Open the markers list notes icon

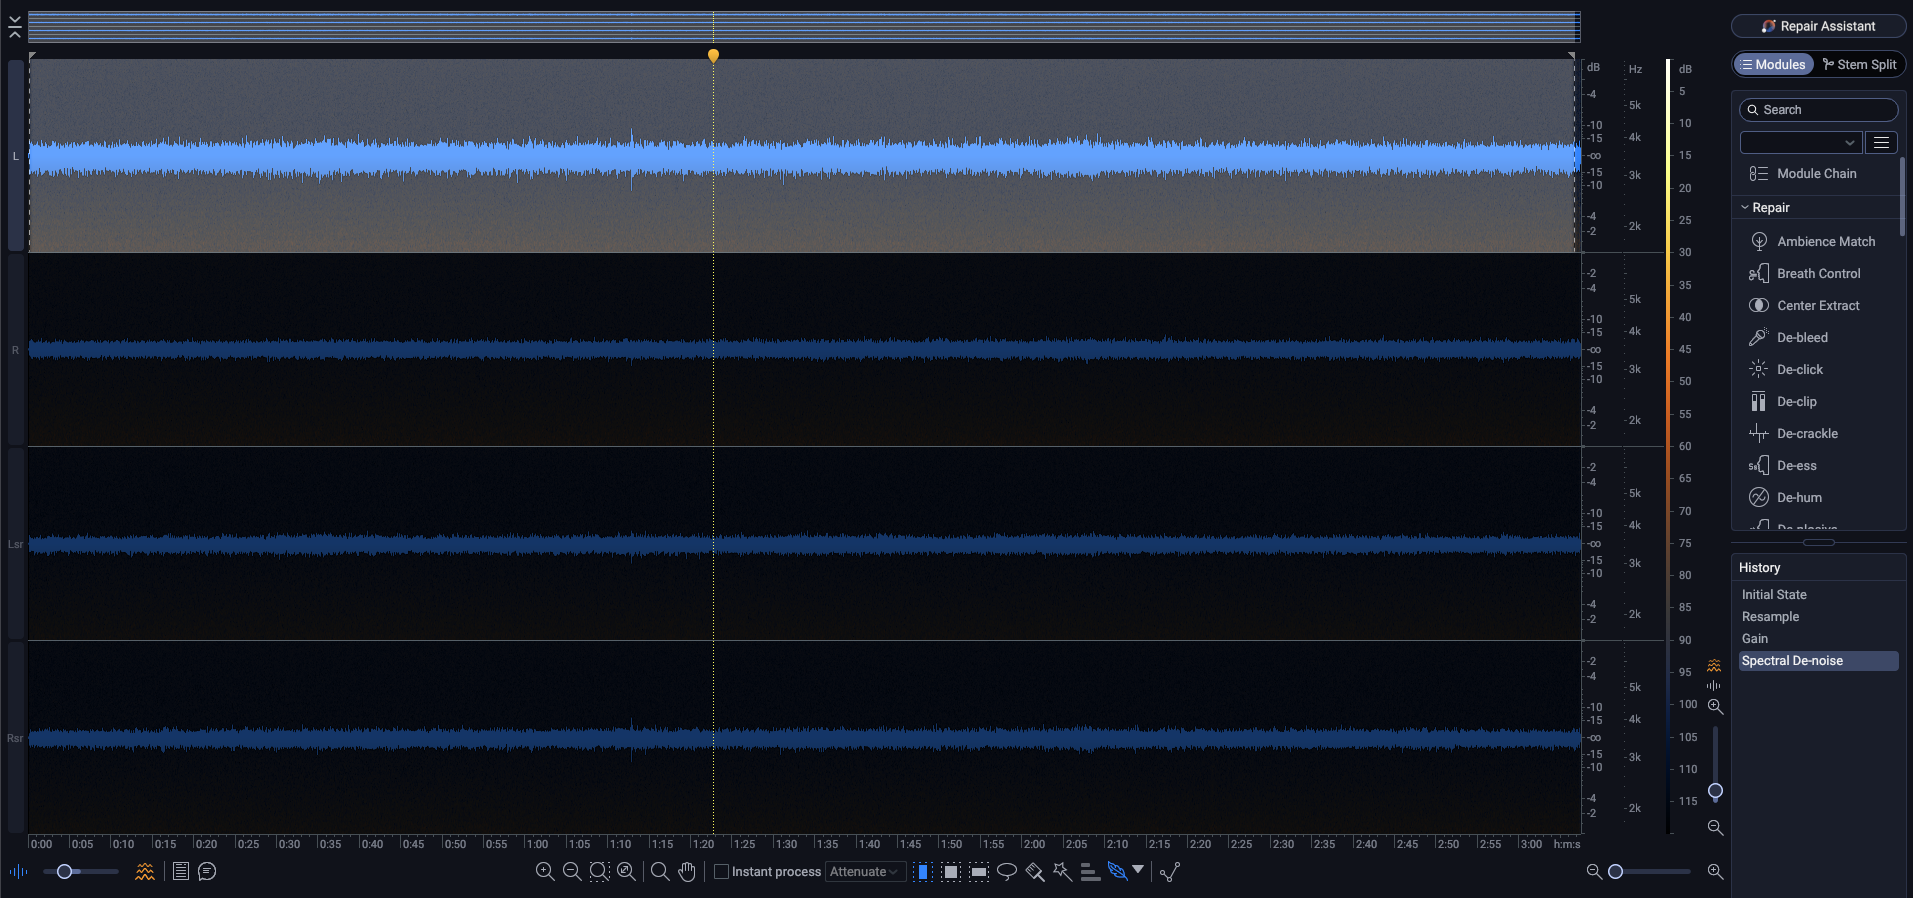coord(181,872)
